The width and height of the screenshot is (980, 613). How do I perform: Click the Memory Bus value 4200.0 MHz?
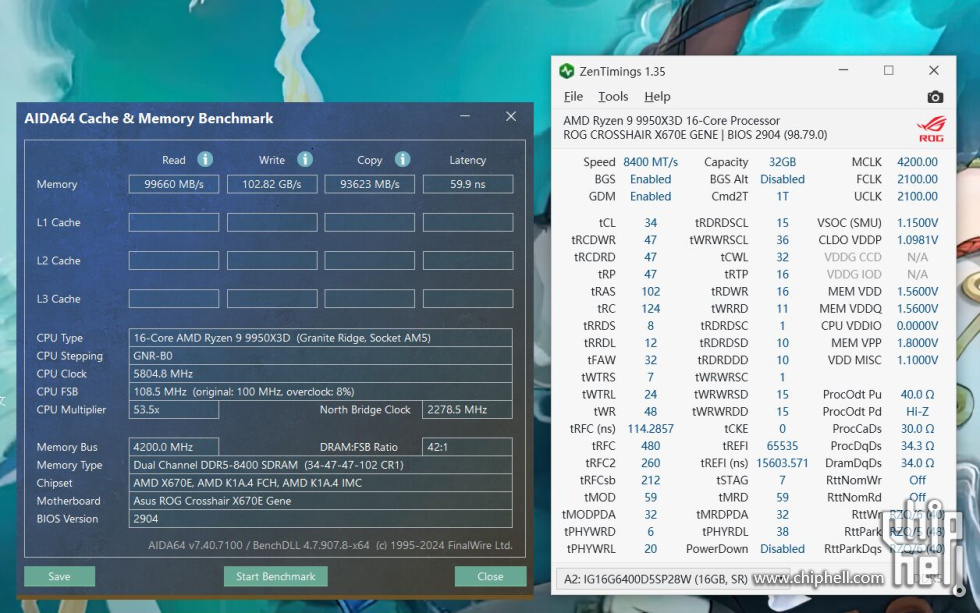[174, 447]
